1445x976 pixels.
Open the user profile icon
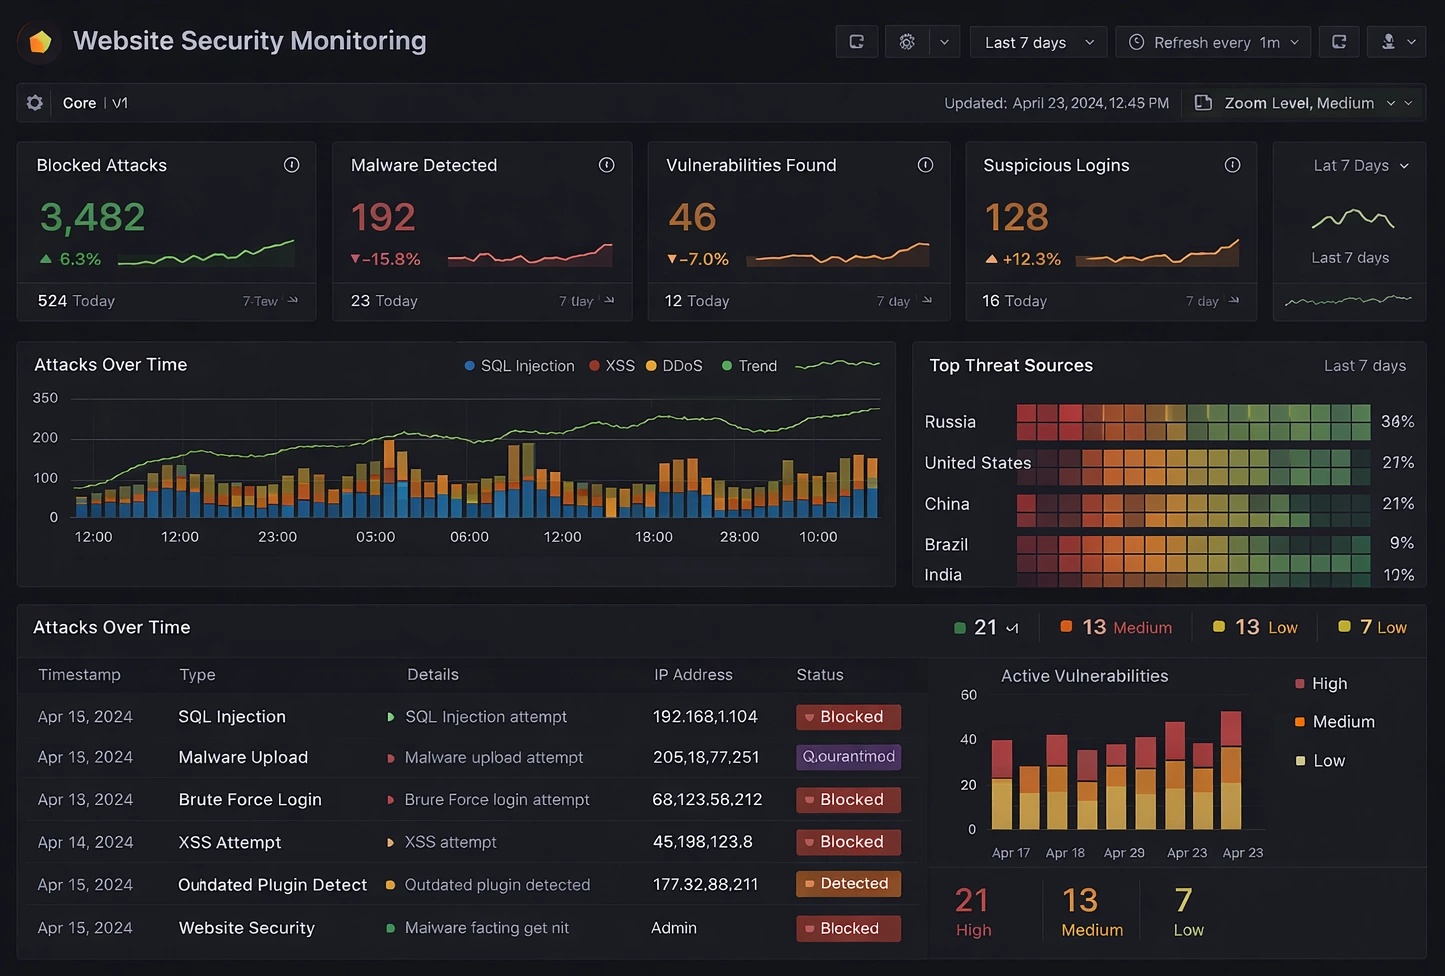click(1389, 41)
